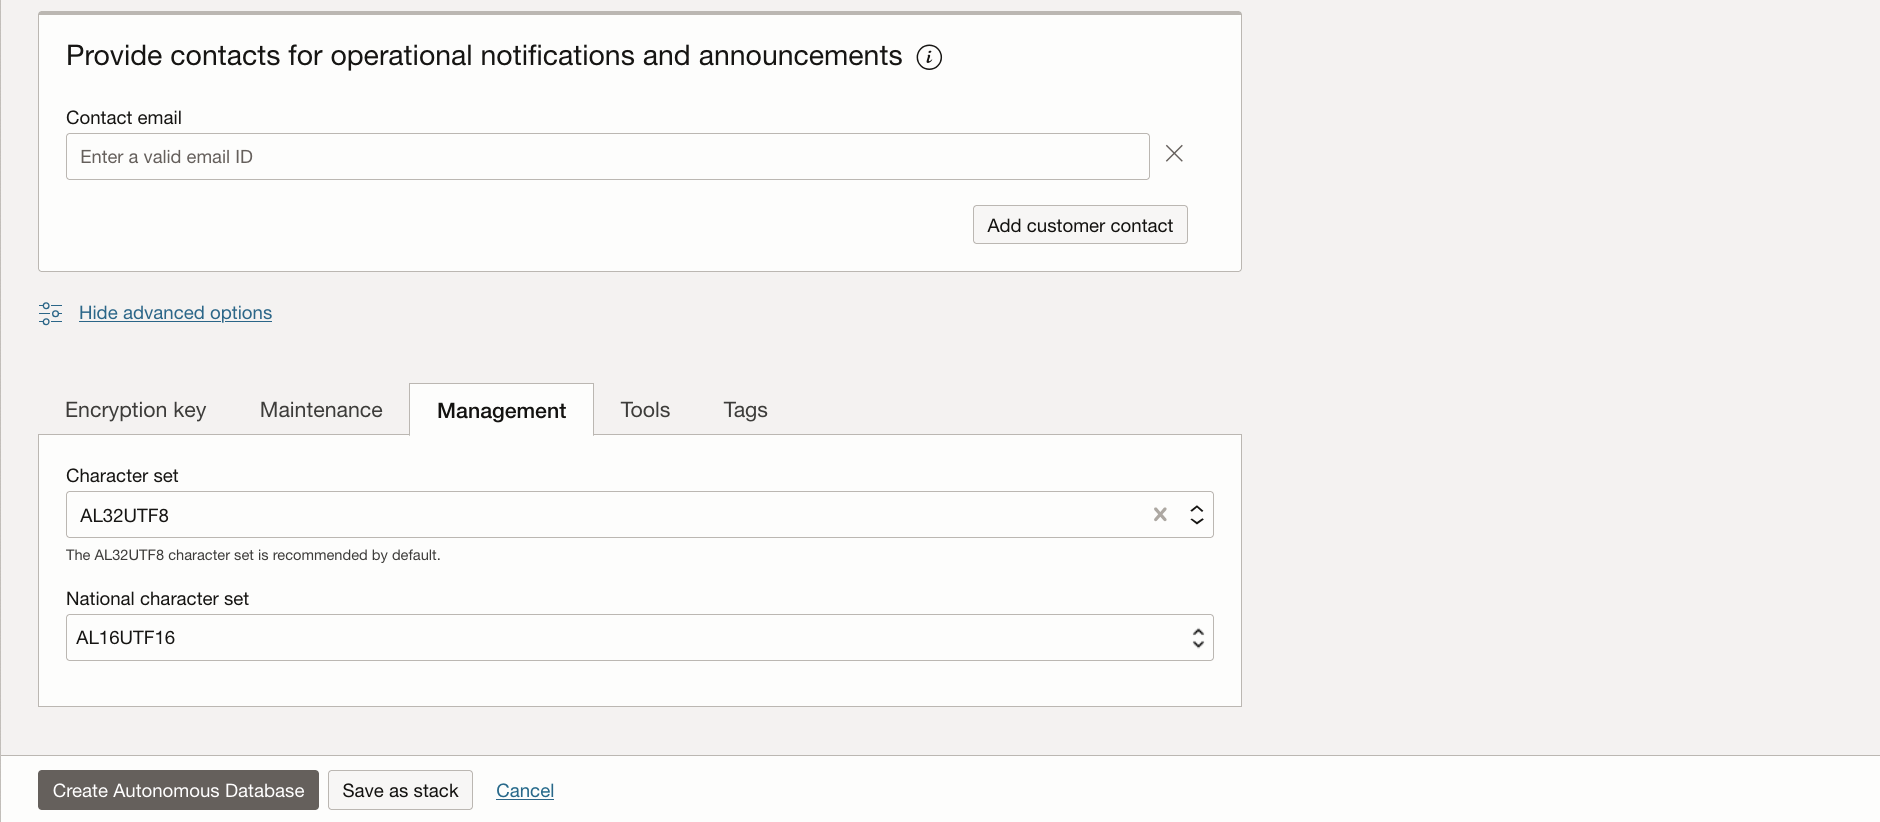Open the Maintenance tab
1880x822 pixels.
point(321,410)
